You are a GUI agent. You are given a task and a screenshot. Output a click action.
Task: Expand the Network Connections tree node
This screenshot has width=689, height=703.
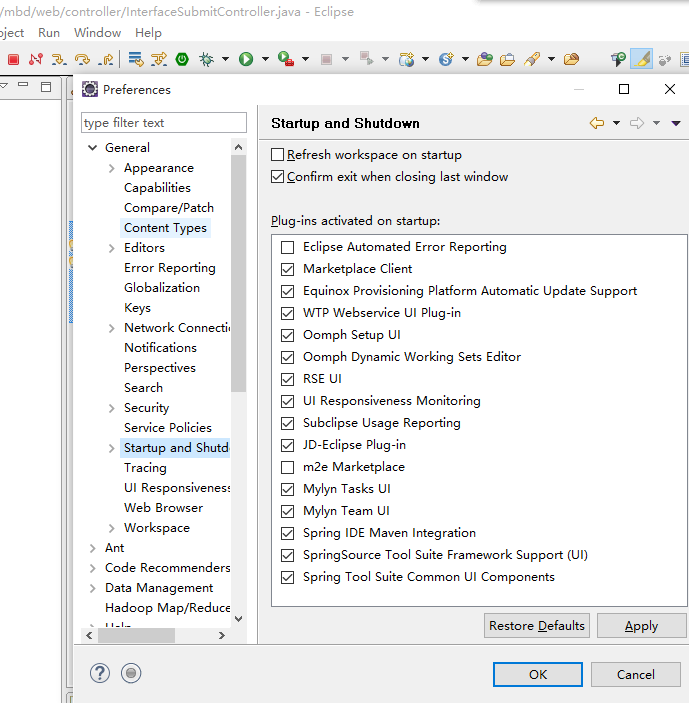[112, 328]
